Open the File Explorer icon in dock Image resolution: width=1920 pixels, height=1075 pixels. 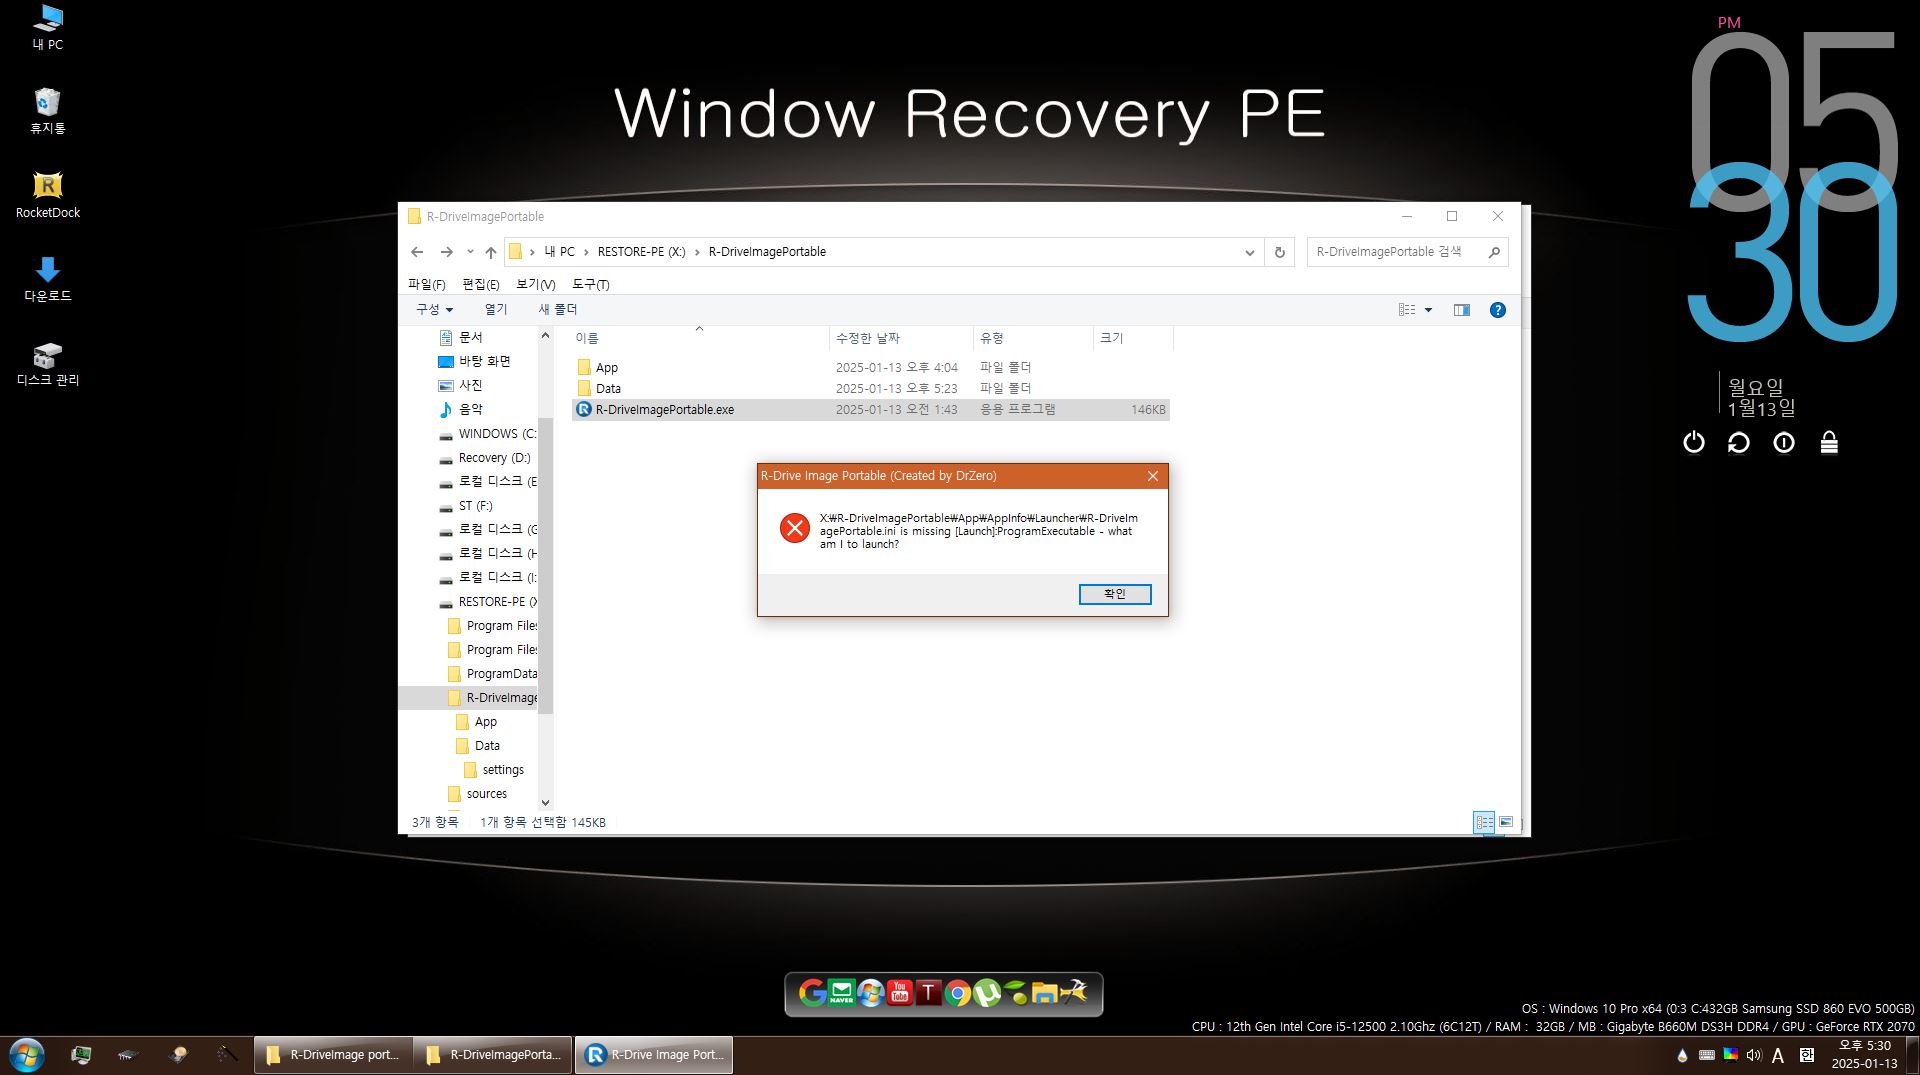[x=1045, y=993]
